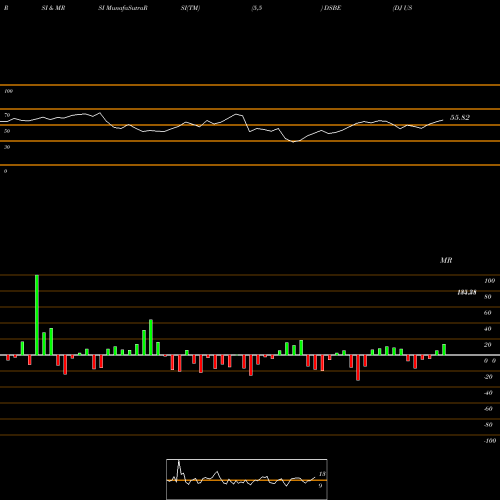Click the 80 label on MR axis
Viewport: 500px width, 500px height.
pyautogui.click(x=488, y=297)
